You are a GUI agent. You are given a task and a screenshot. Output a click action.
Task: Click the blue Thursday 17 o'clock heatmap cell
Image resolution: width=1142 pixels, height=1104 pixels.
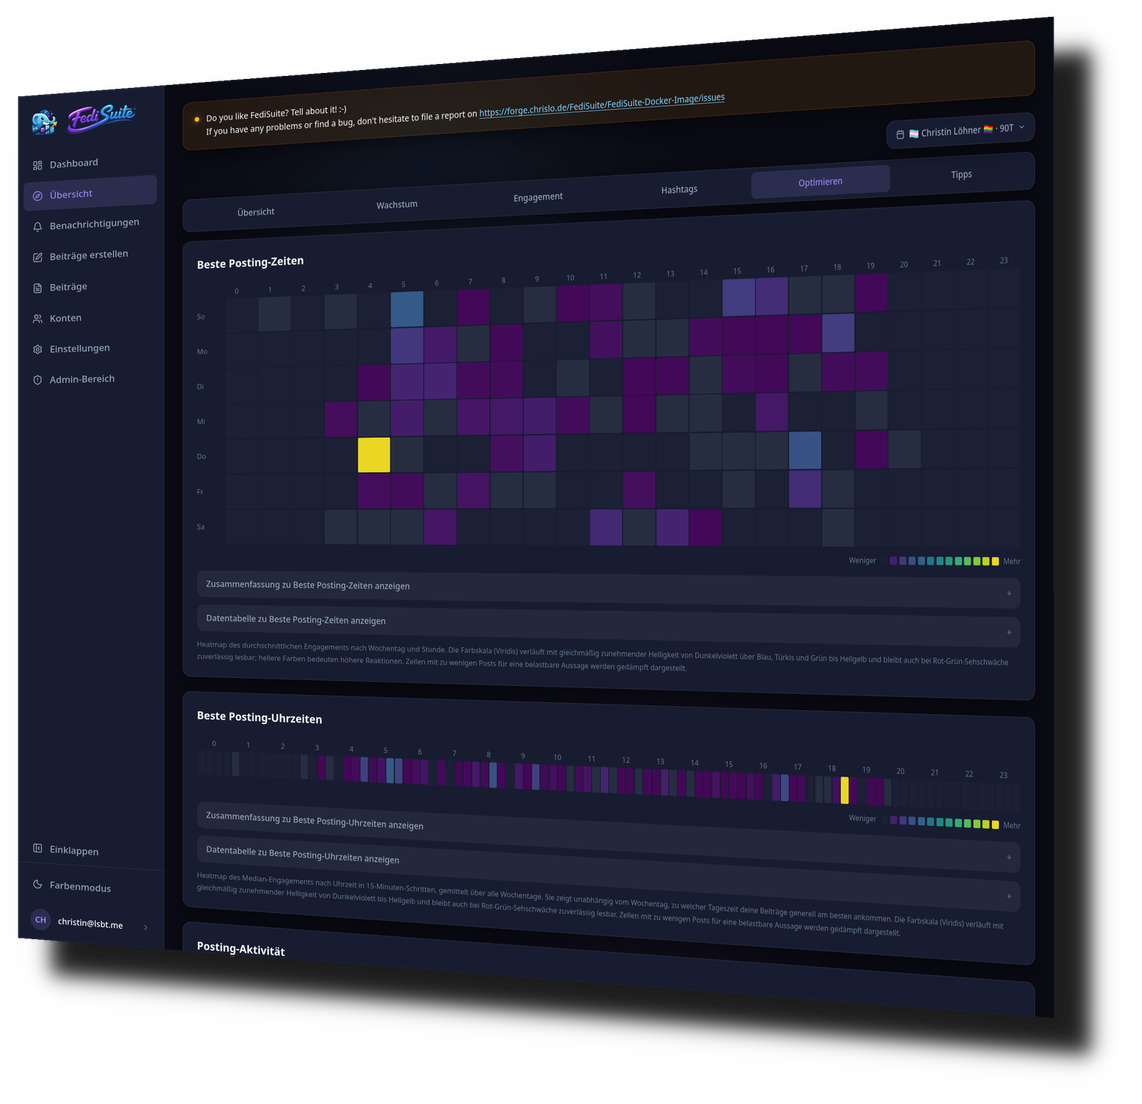coord(805,450)
